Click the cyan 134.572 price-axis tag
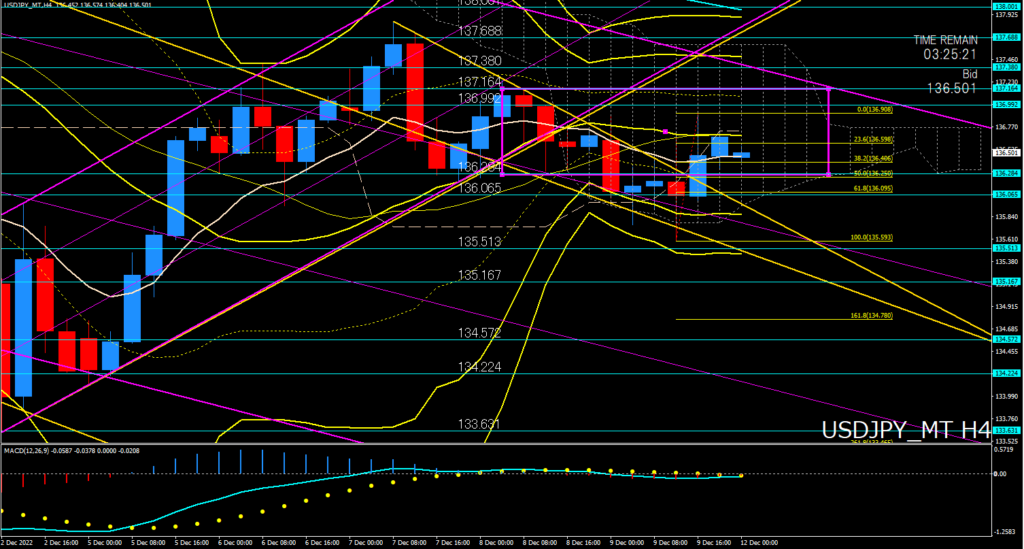Screen dimensions: 1024x549 click(x=1006, y=339)
